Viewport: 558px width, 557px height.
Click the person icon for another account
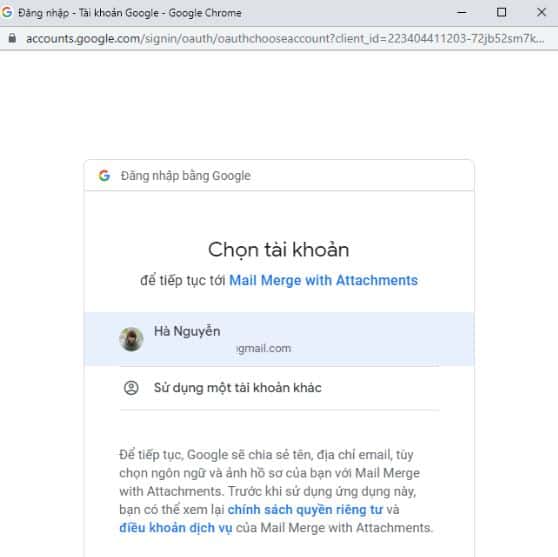131,388
